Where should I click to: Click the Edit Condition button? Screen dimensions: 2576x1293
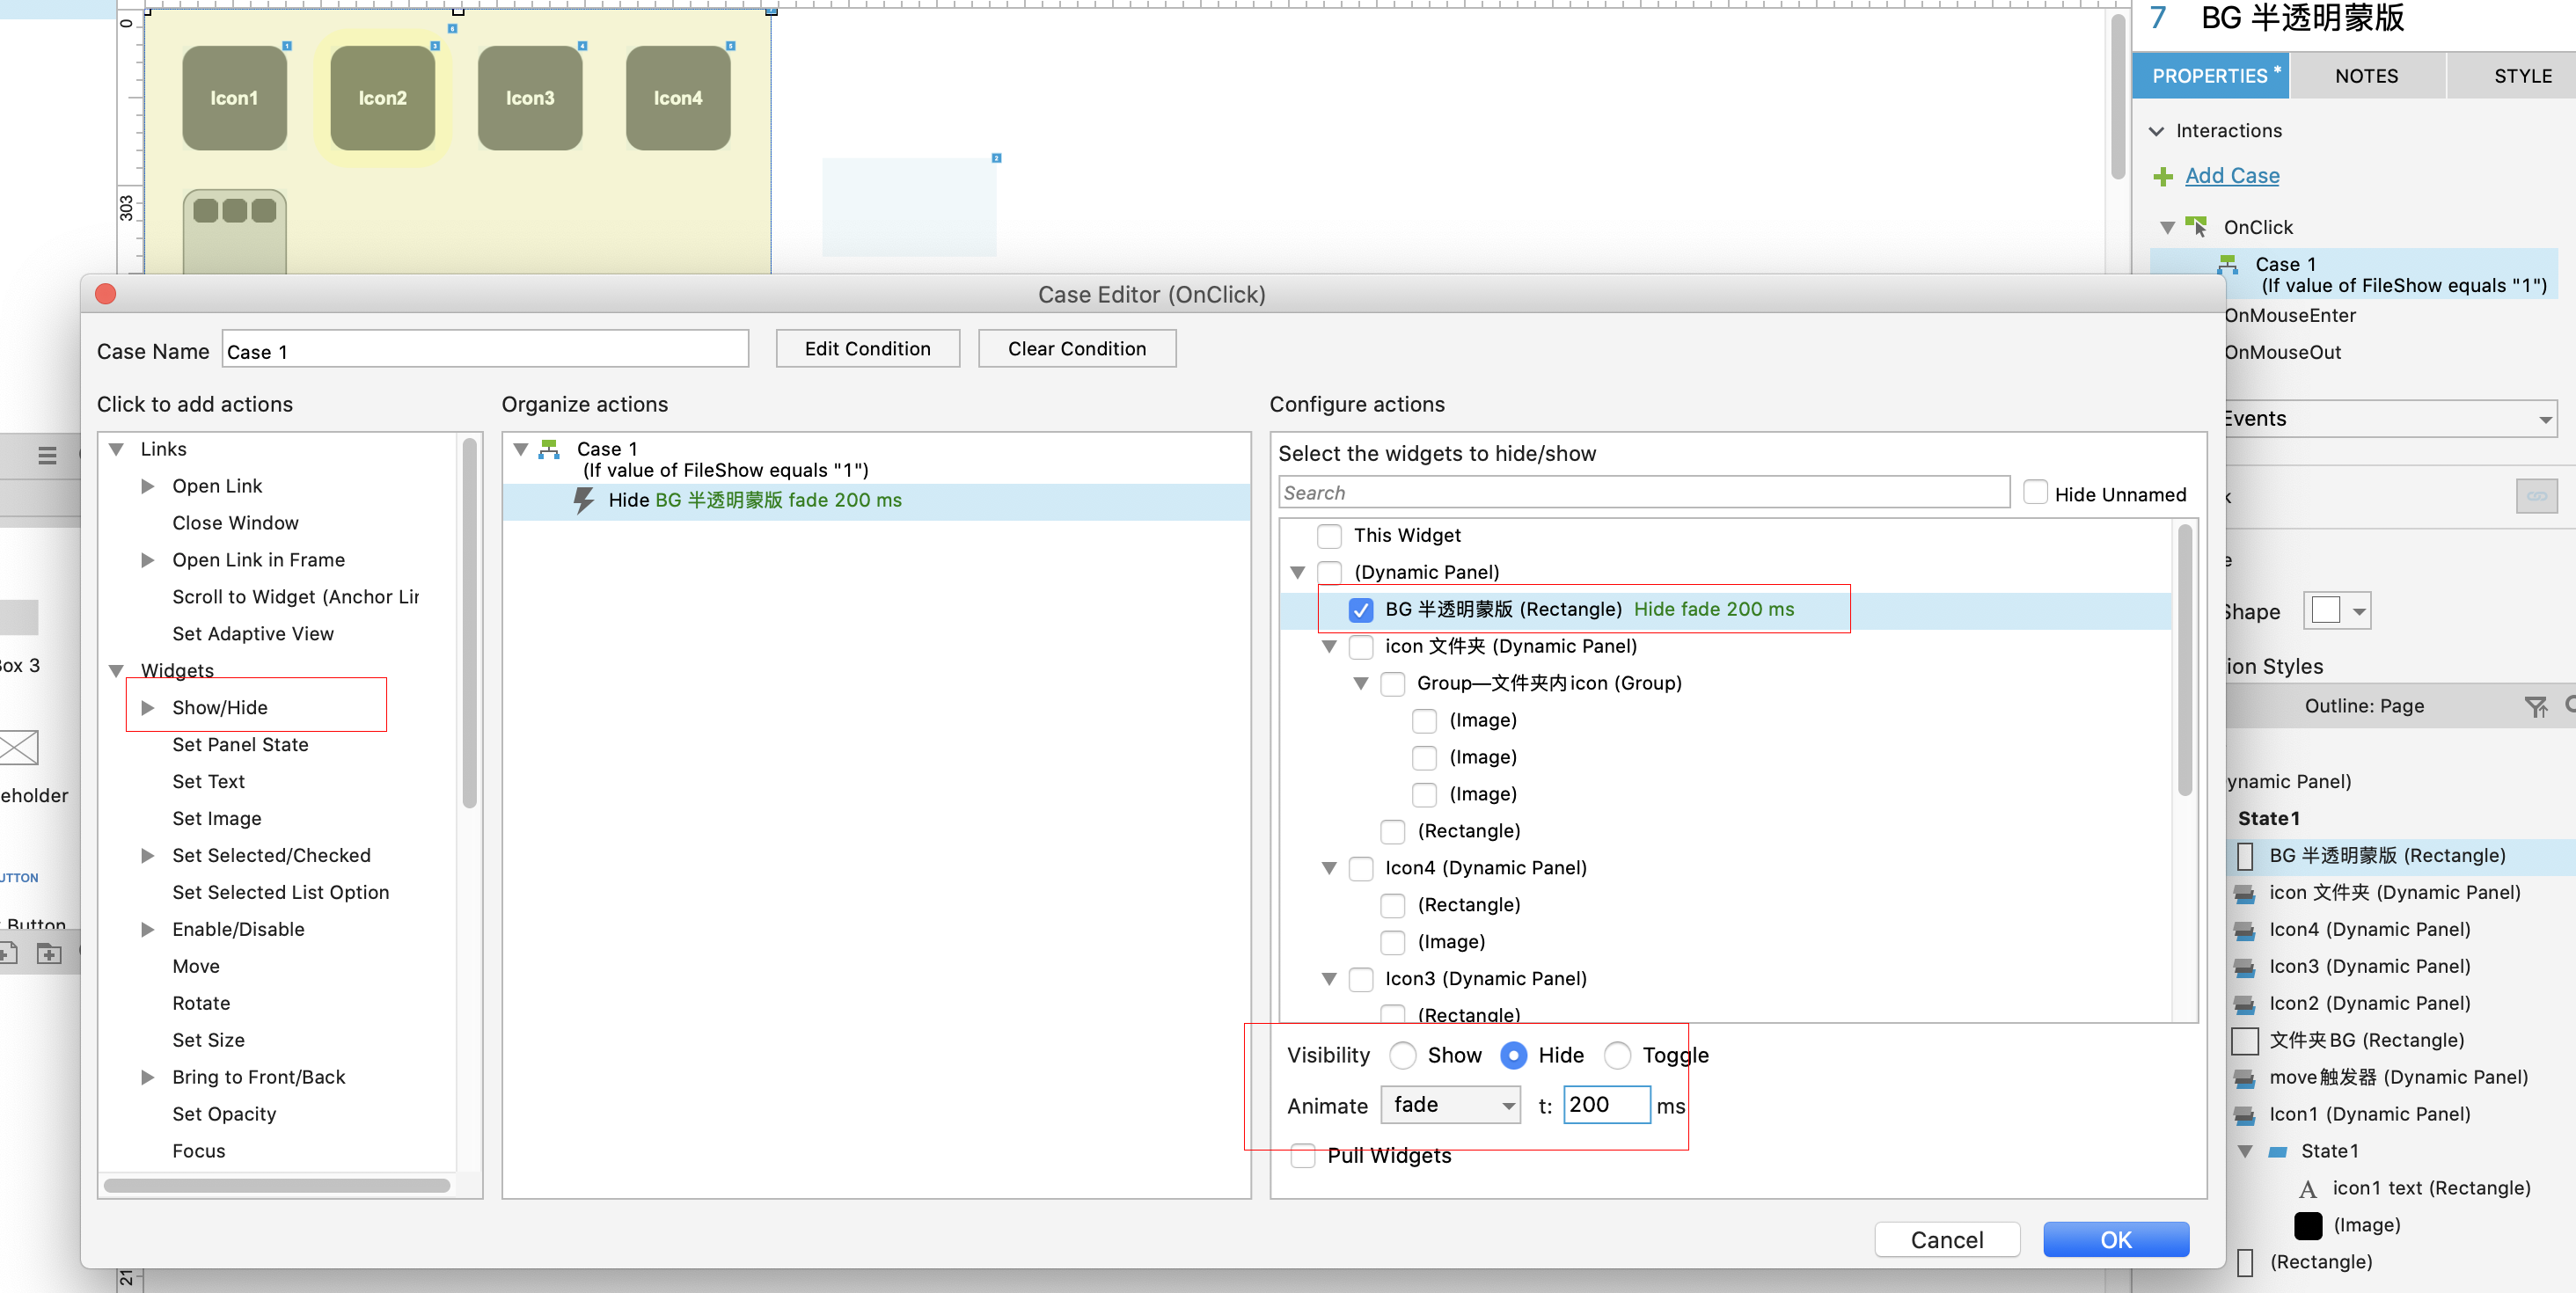coord(867,349)
